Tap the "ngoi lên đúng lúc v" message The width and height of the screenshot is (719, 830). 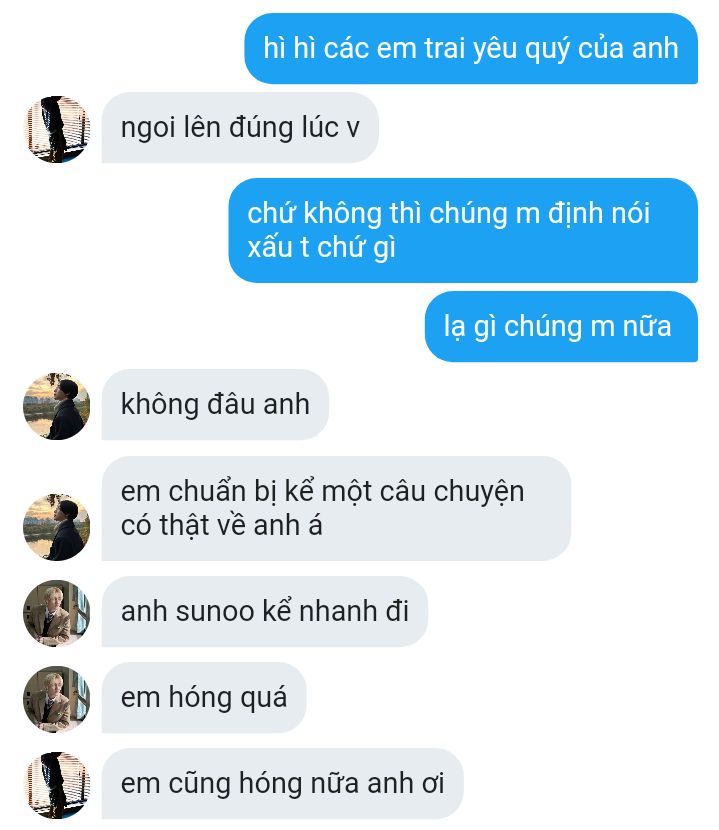coord(240,128)
